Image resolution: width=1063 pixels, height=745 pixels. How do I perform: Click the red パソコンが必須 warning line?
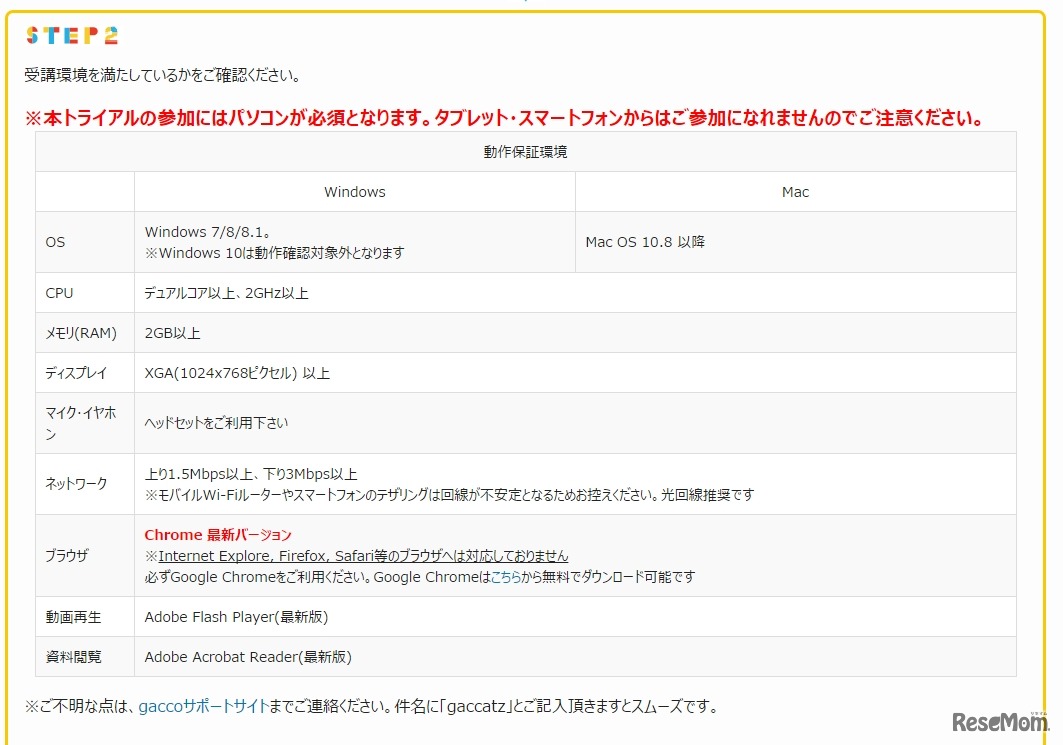(x=504, y=118)
